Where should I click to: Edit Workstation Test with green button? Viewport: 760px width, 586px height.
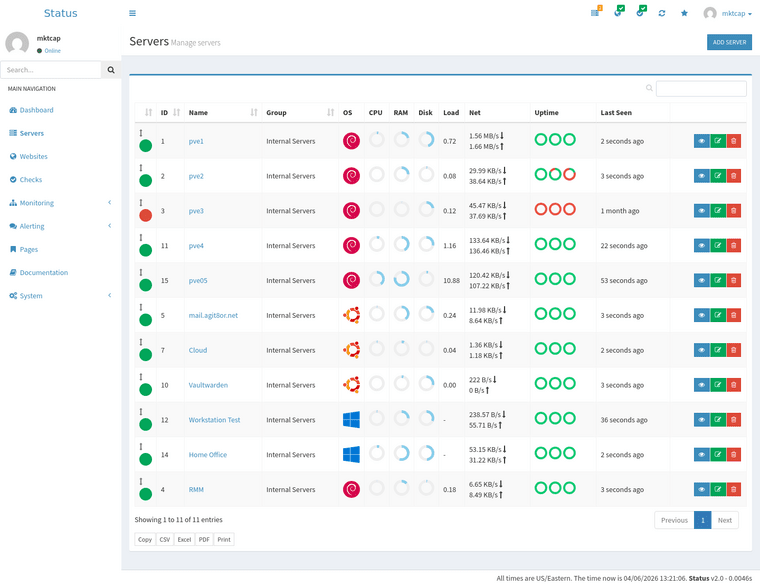(718, 420)
